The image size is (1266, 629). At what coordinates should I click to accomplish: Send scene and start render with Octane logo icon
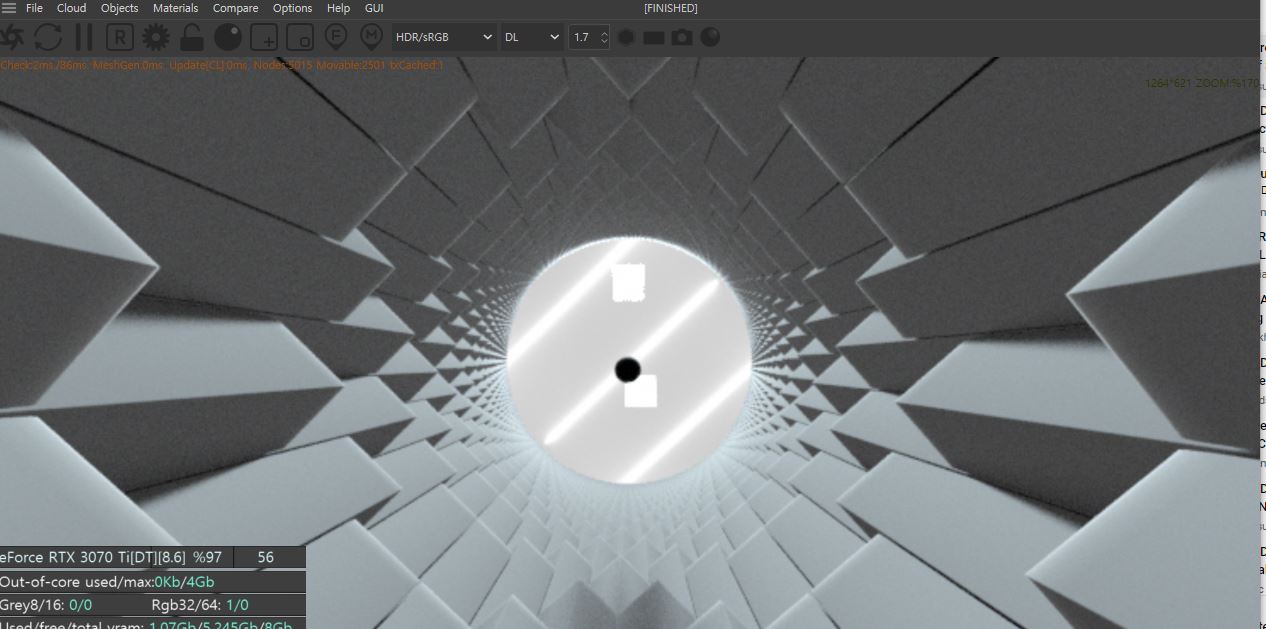(x=11, y=38)
